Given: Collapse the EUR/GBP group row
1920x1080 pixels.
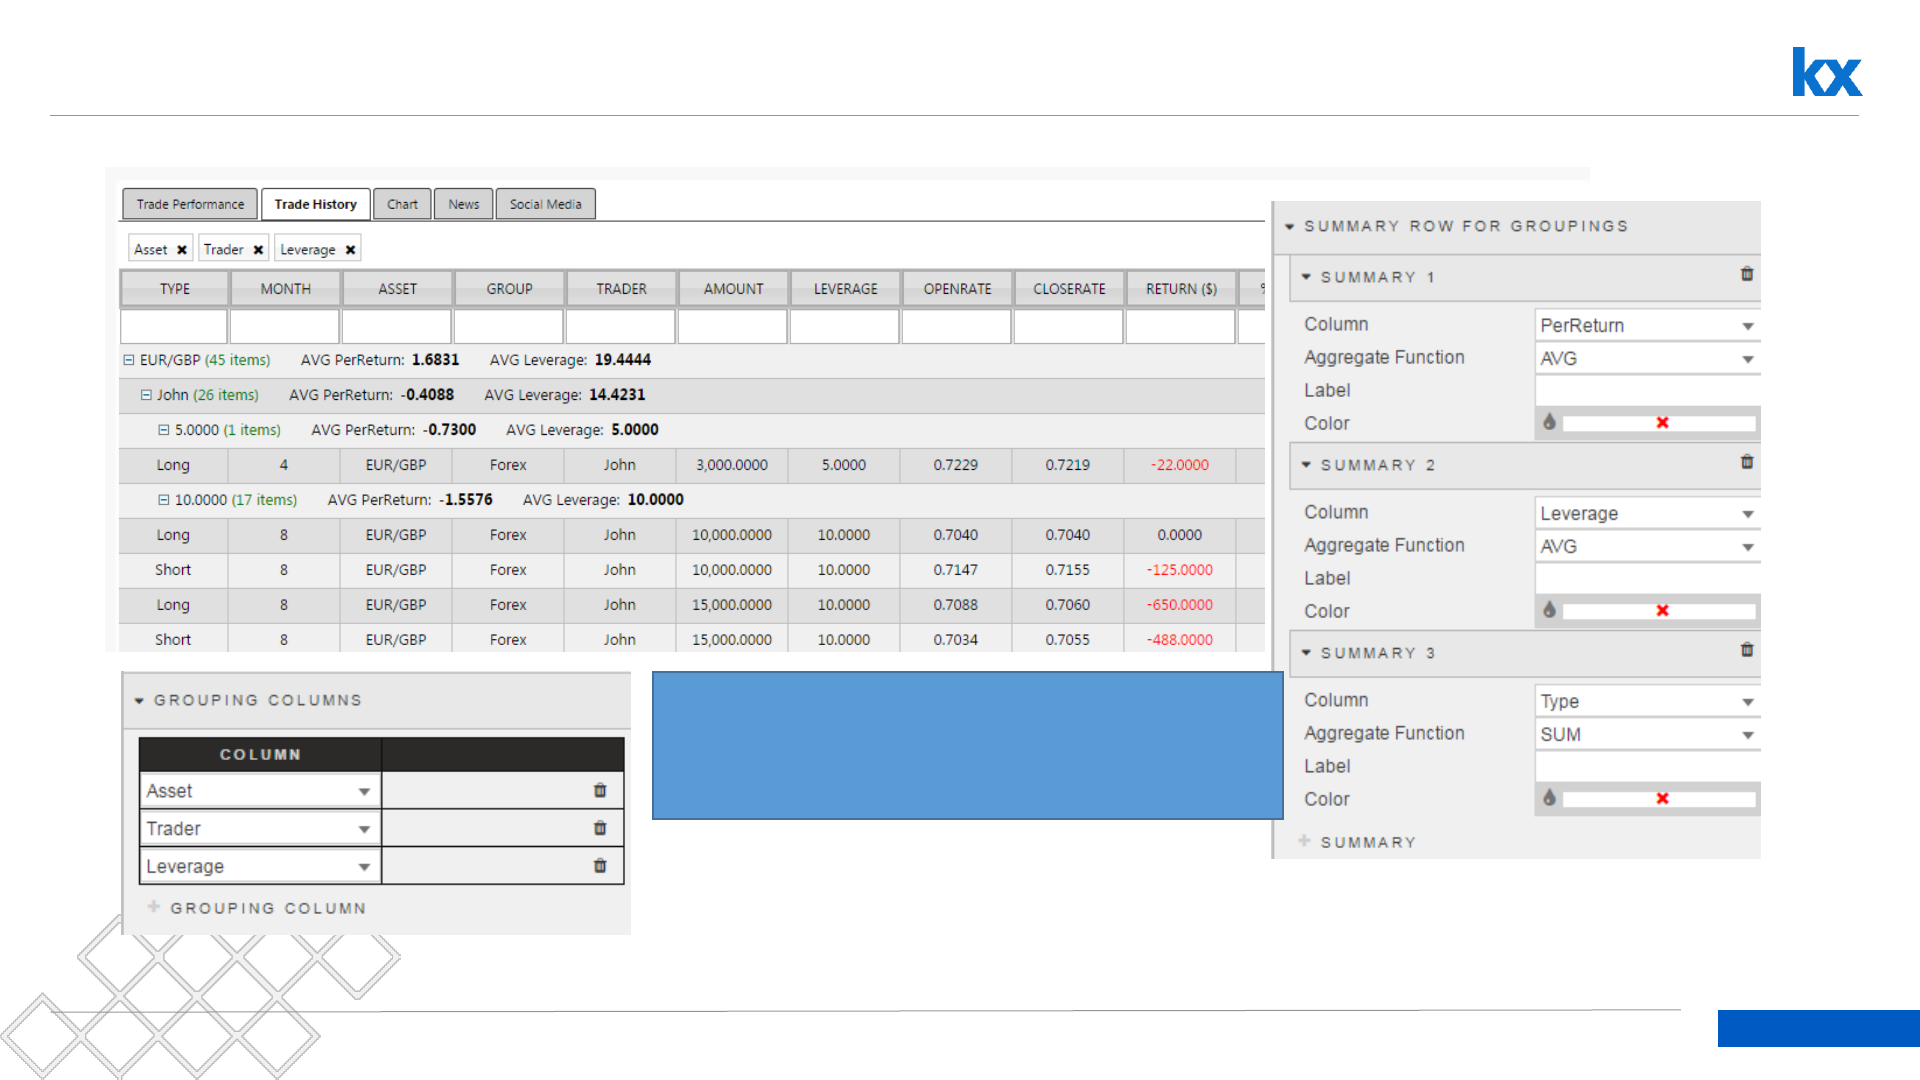Looking at the screenshot, I should pyautogui.click(x=129, y=360).
